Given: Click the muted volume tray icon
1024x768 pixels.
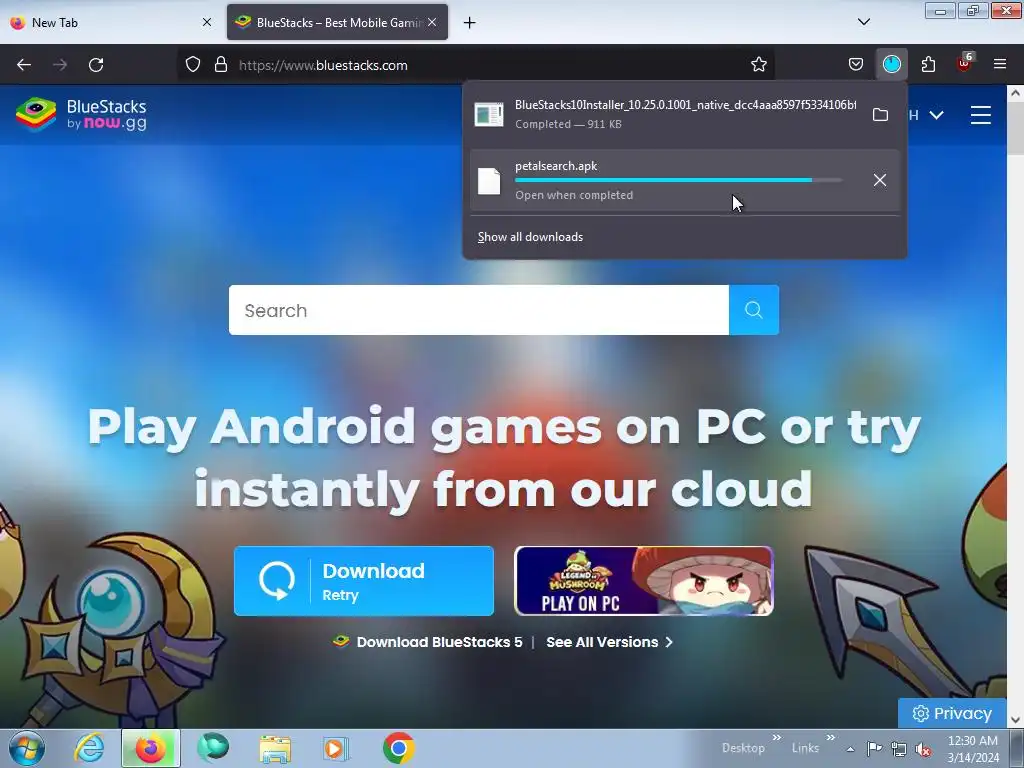Looking at the screenshot, I should [923, 749].
